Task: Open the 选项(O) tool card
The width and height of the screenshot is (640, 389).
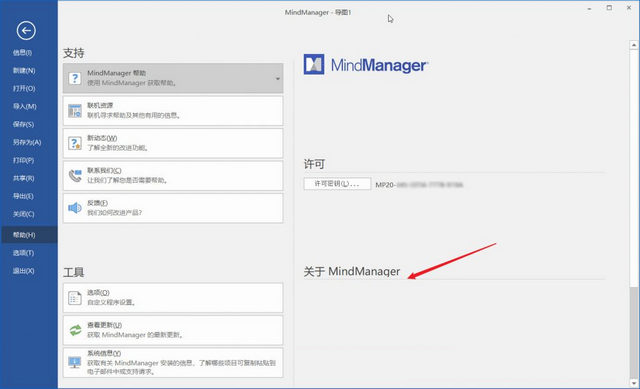Action: [x=173, y=298]
